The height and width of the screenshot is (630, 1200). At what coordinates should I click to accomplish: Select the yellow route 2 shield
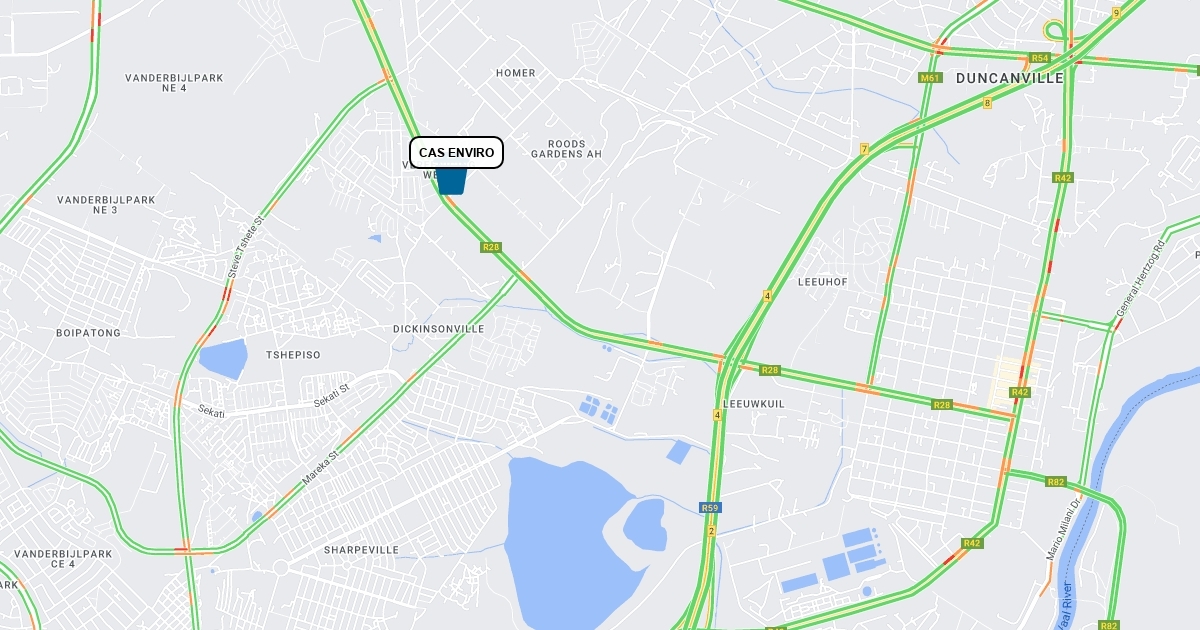point(712,531)
